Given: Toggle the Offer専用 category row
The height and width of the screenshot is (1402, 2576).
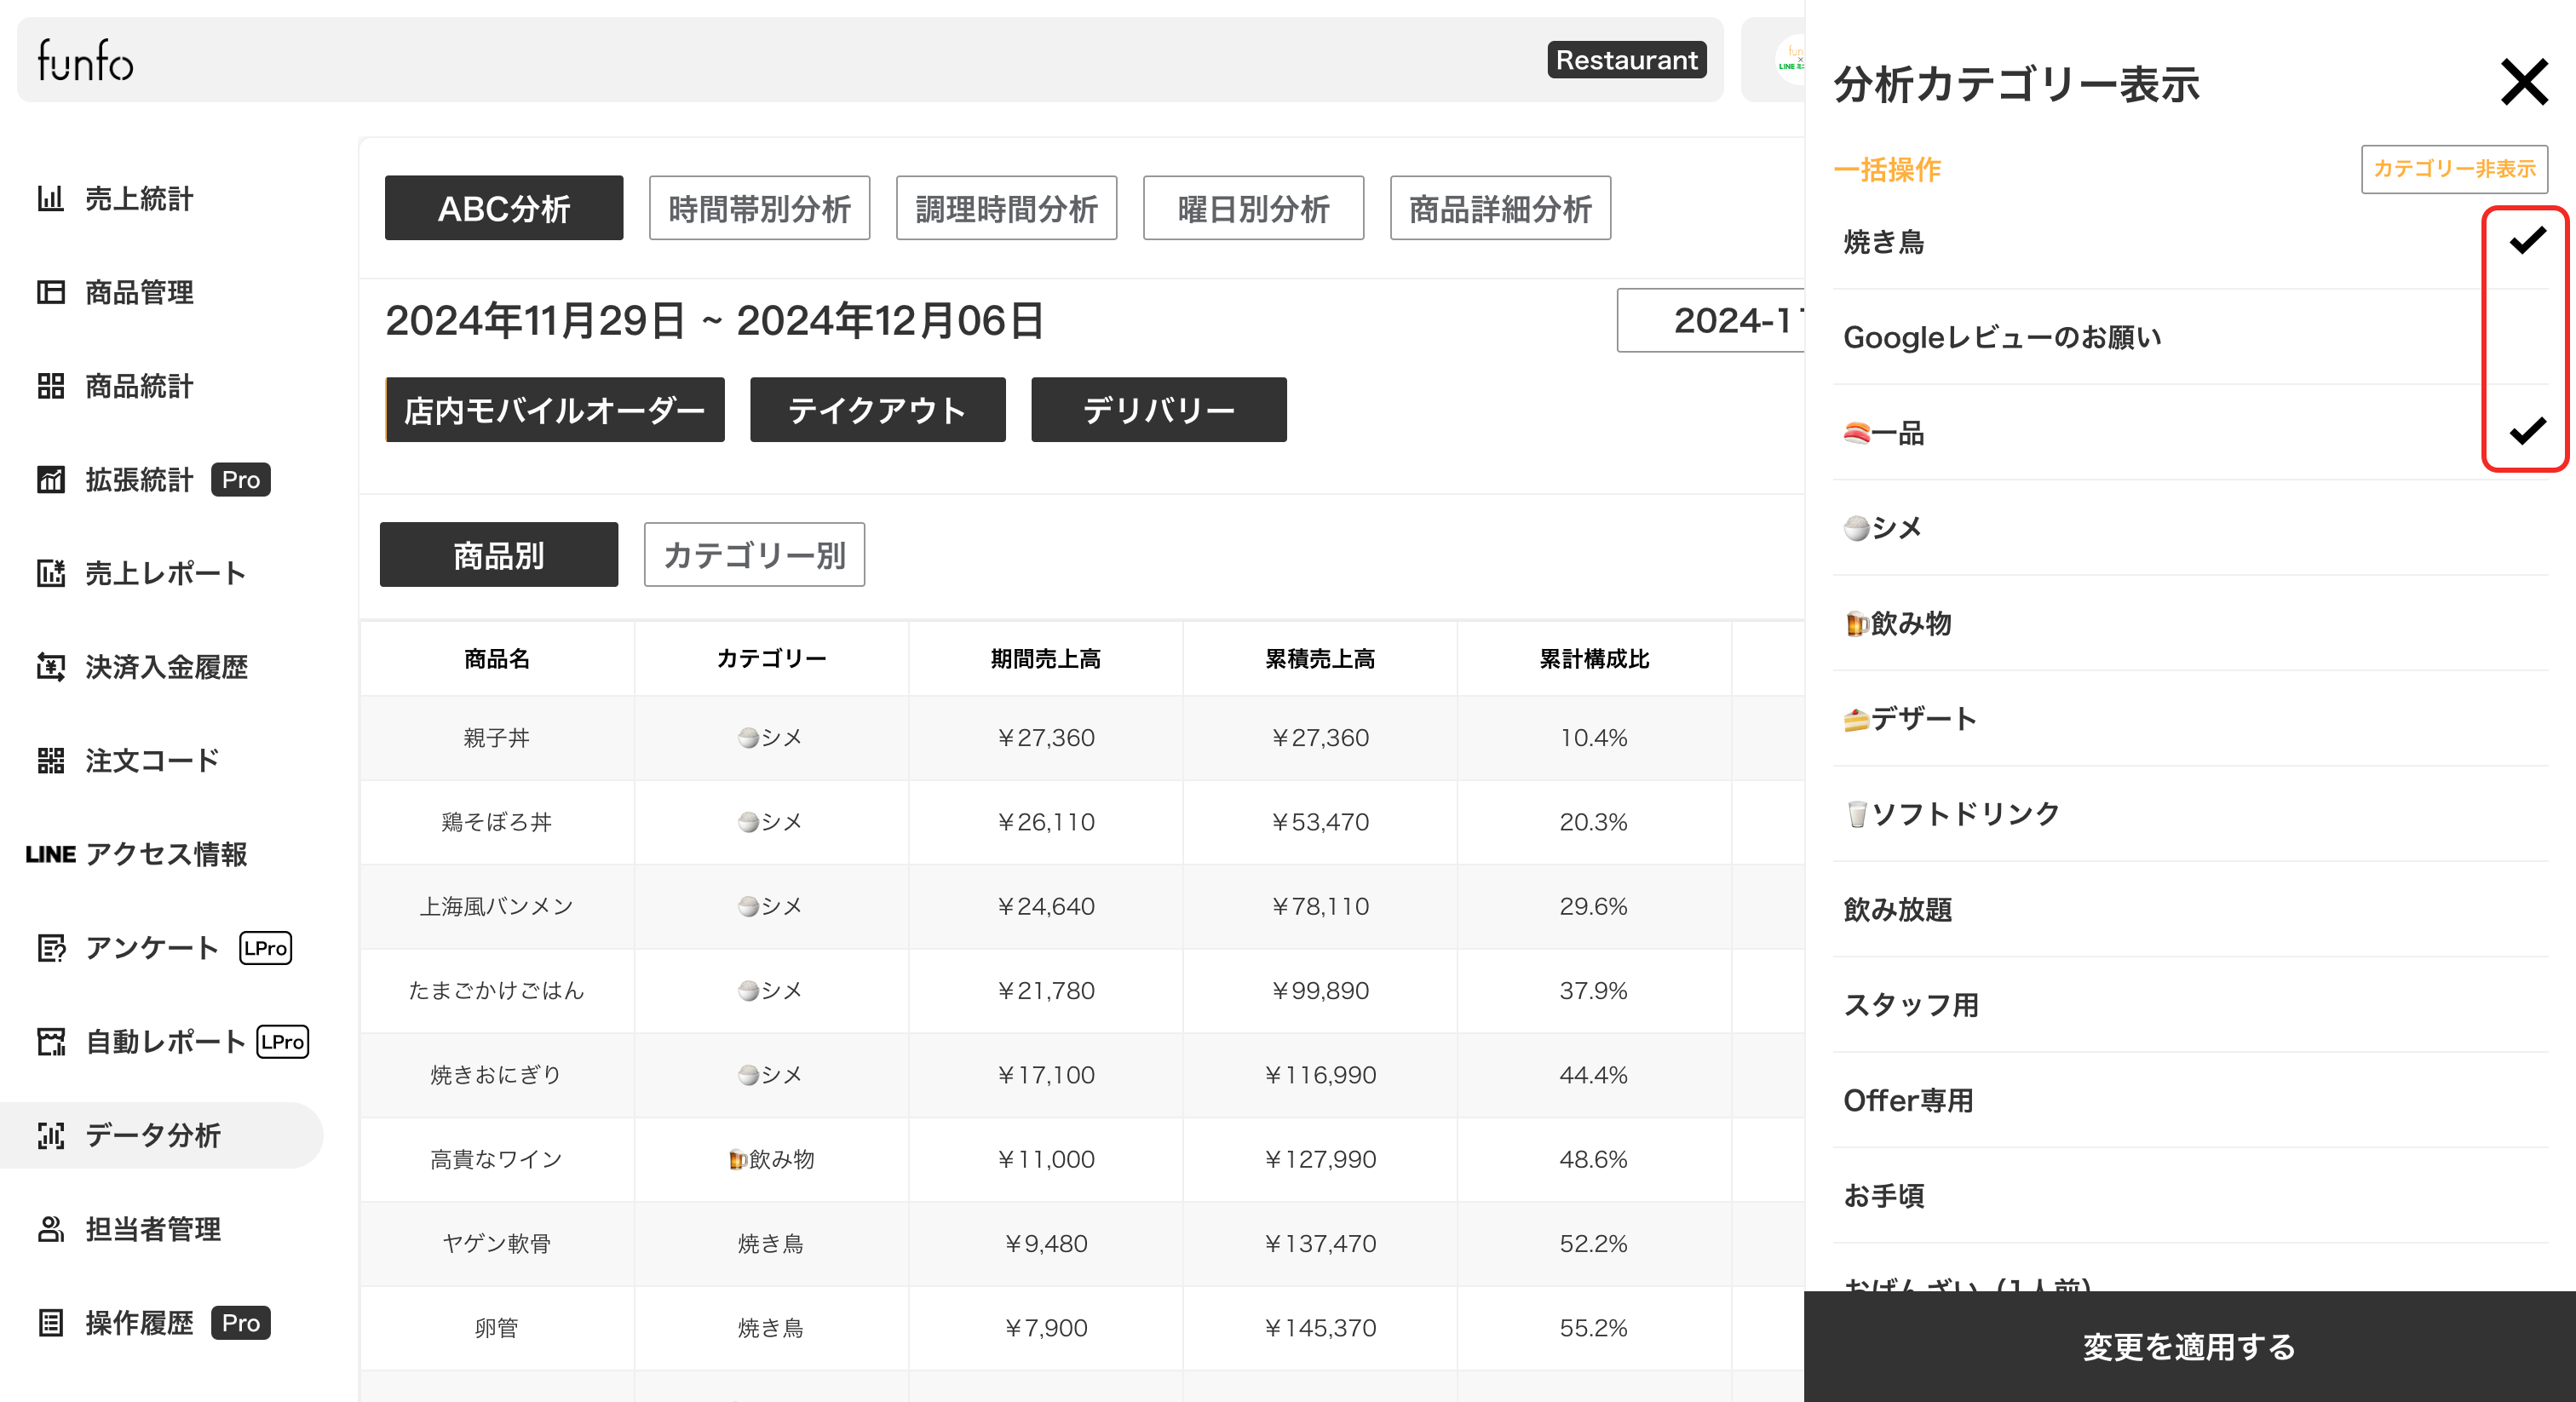Looking at the screenshot, I should point(2190,1100).
